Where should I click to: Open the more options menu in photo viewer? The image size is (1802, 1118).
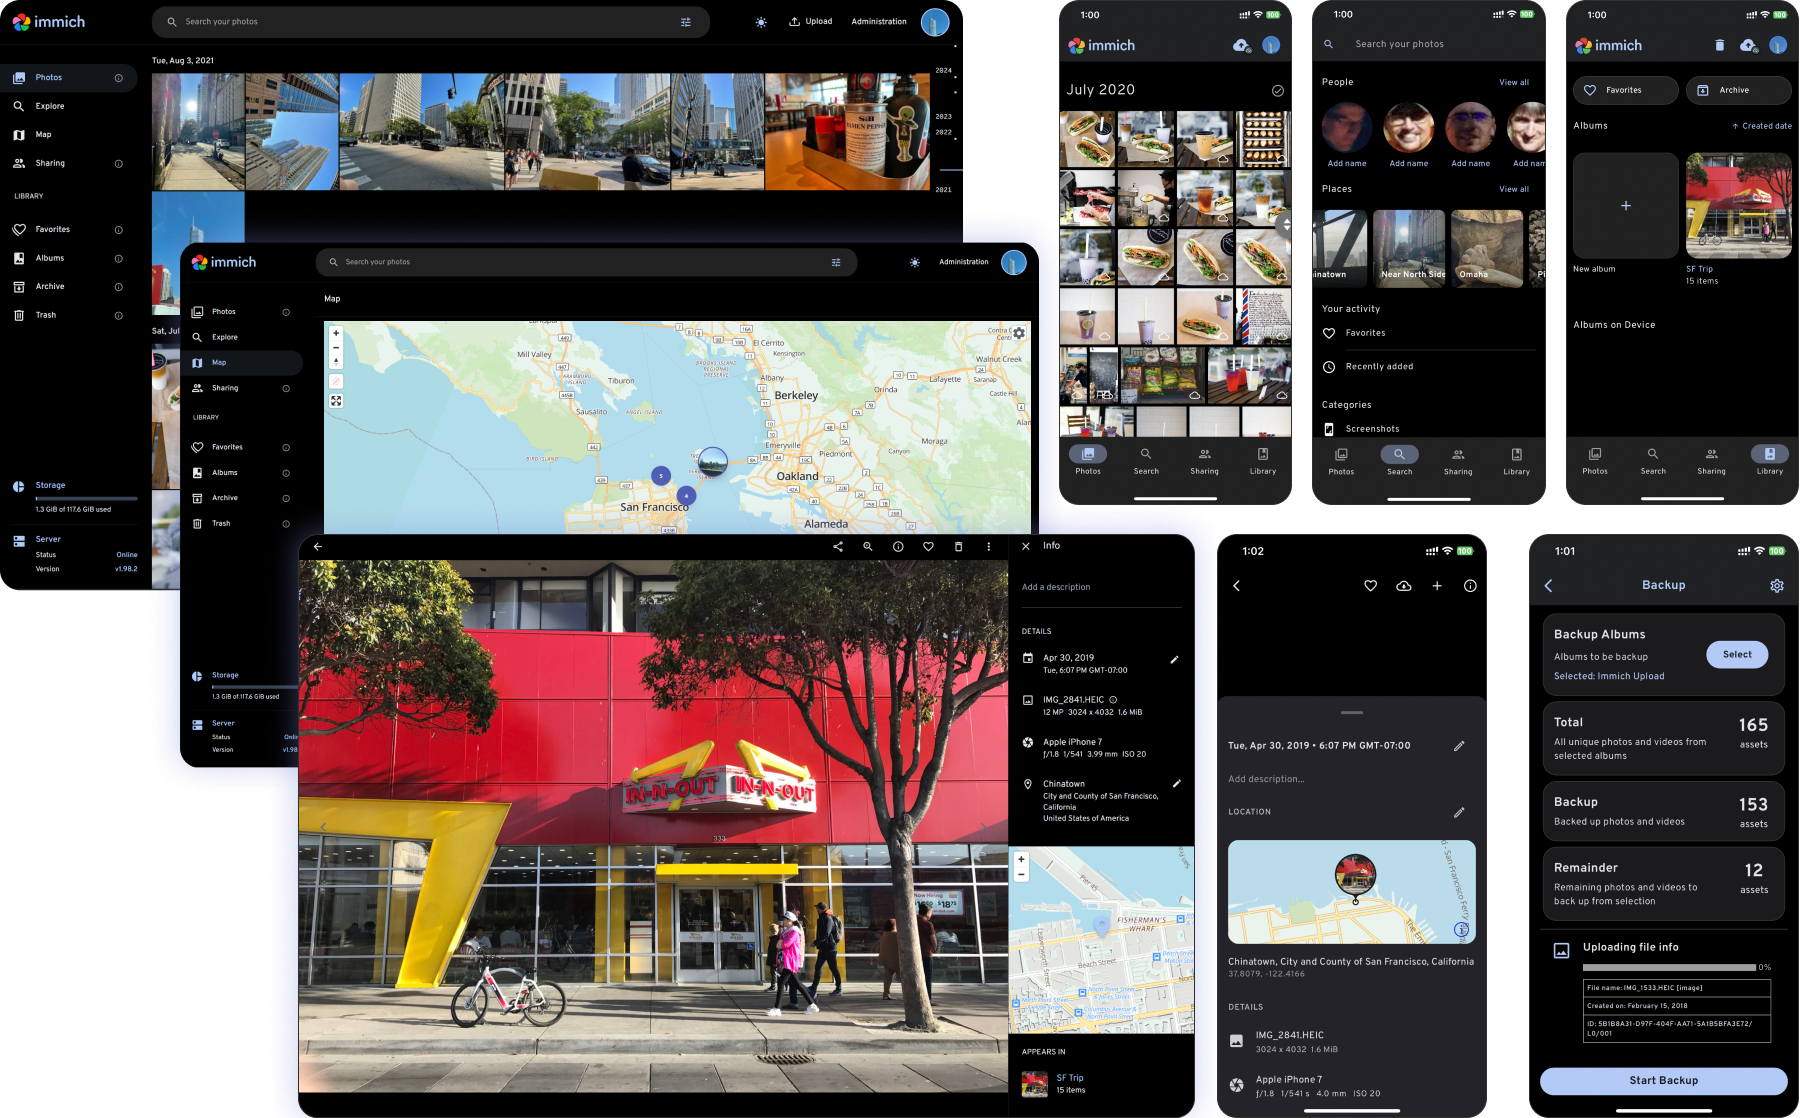tap(988, 547)
